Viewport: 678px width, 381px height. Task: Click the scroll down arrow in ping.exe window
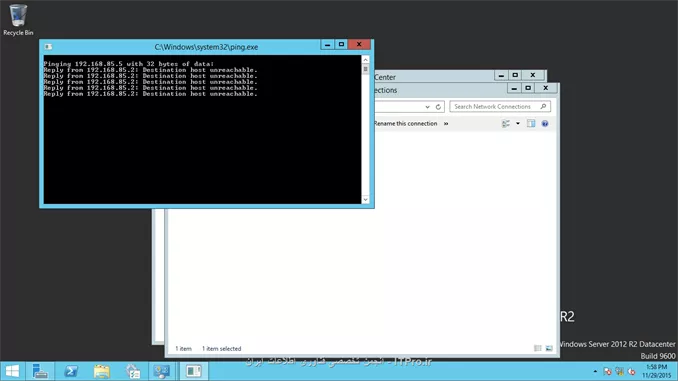(x=365, y=199)
